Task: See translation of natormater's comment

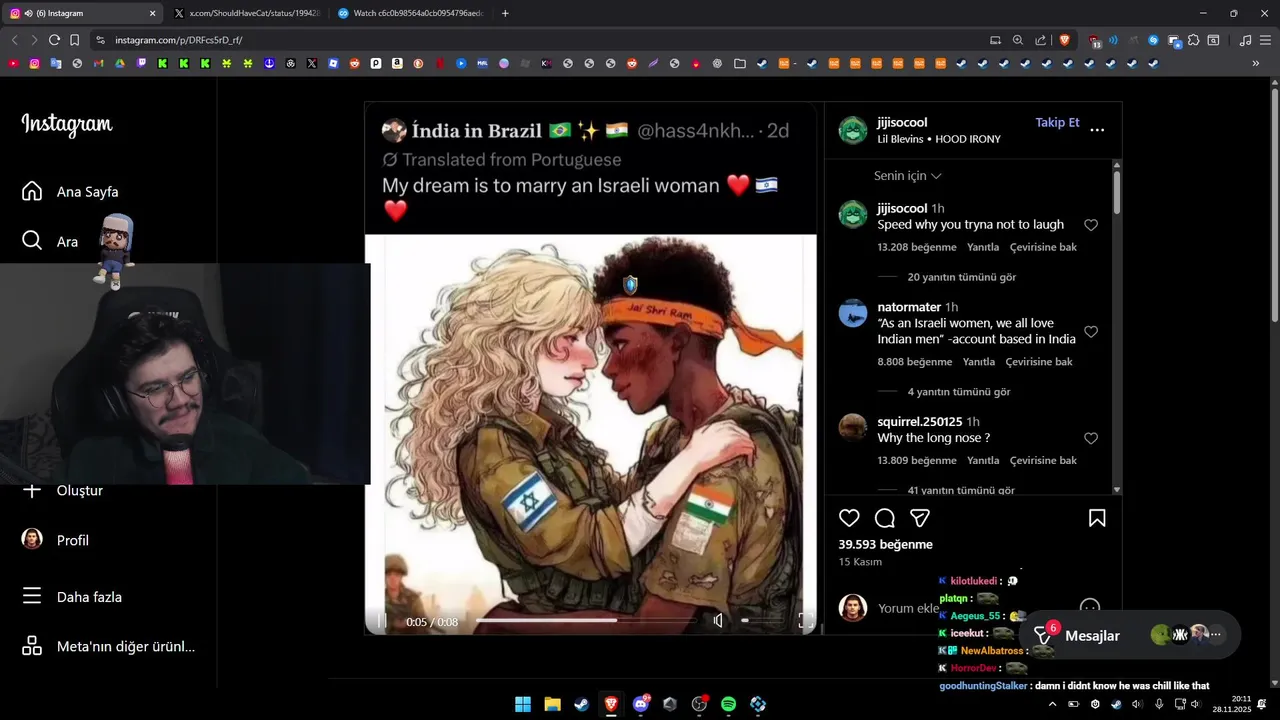Action: pyautogui.click(x=1039, y=362)
